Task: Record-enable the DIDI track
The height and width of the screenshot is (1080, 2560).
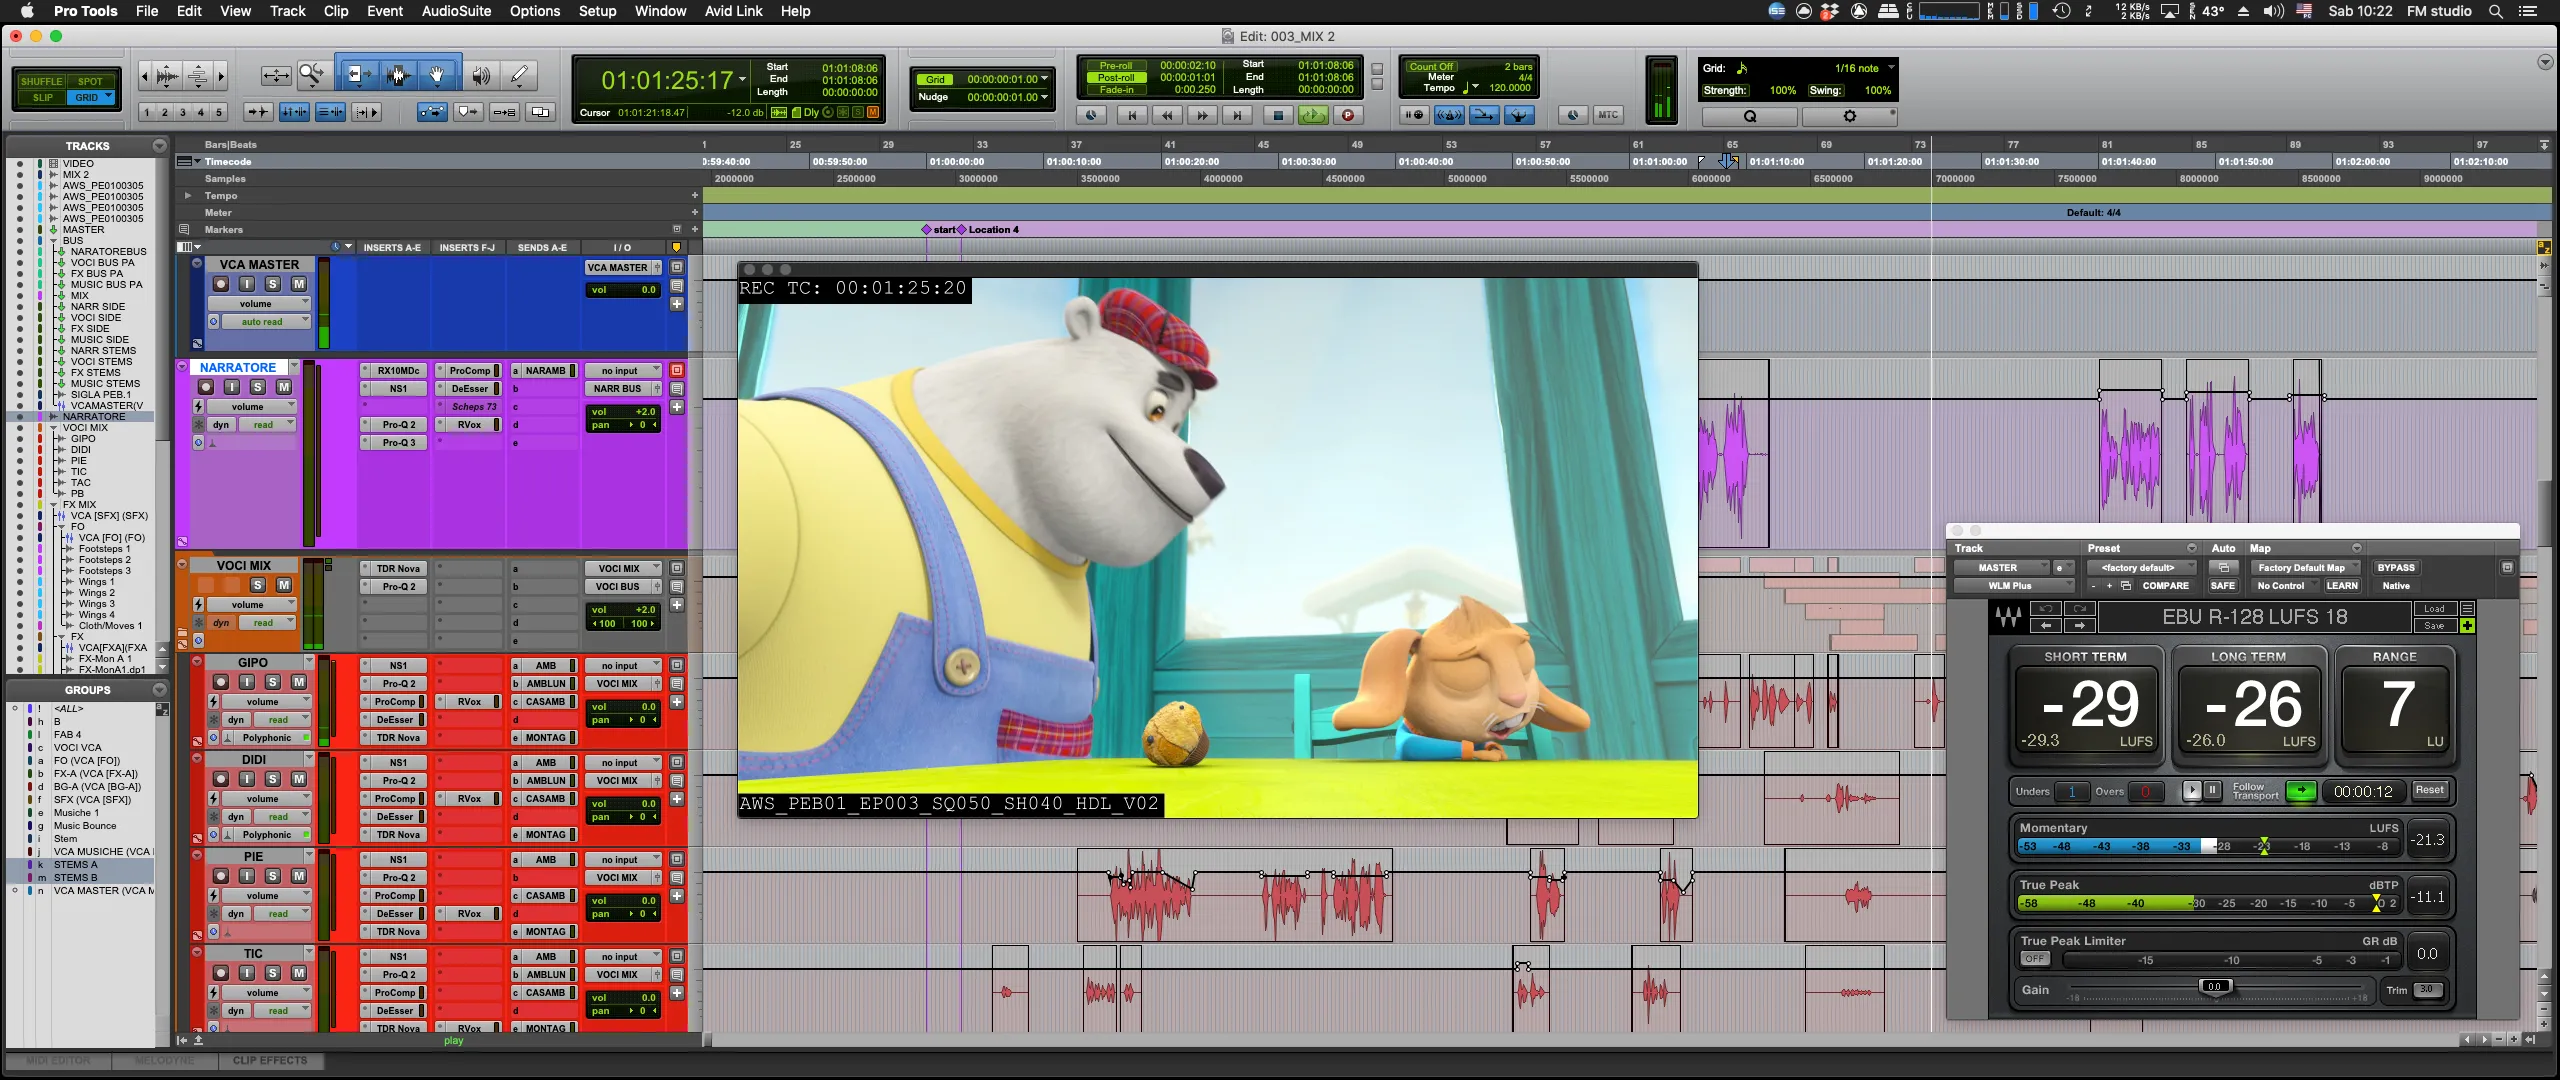Action: click(220, 779)
